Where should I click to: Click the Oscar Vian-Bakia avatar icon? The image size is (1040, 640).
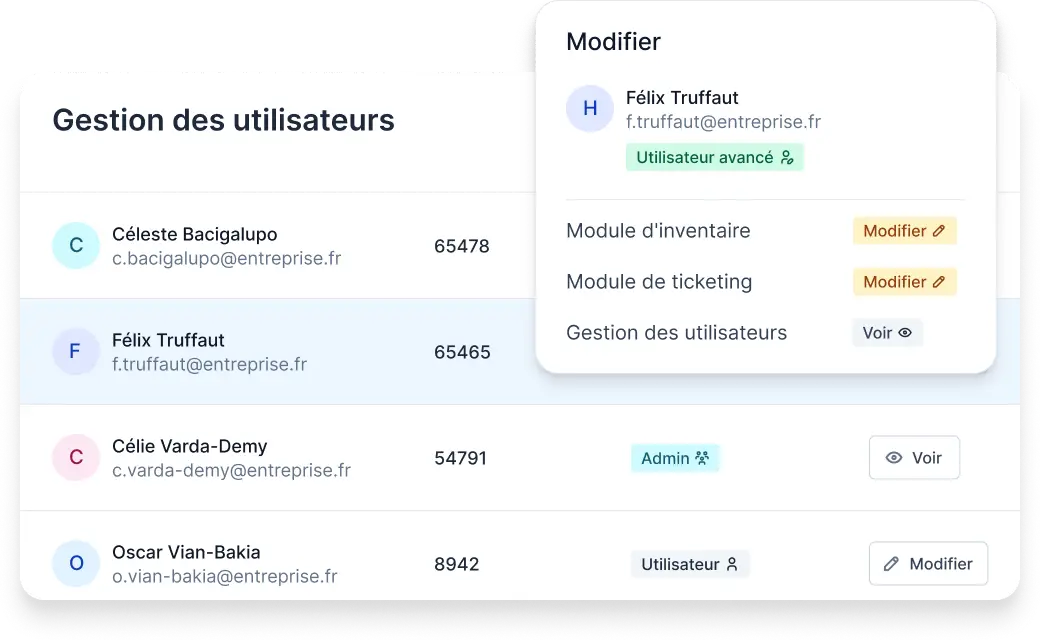point(76,564)
